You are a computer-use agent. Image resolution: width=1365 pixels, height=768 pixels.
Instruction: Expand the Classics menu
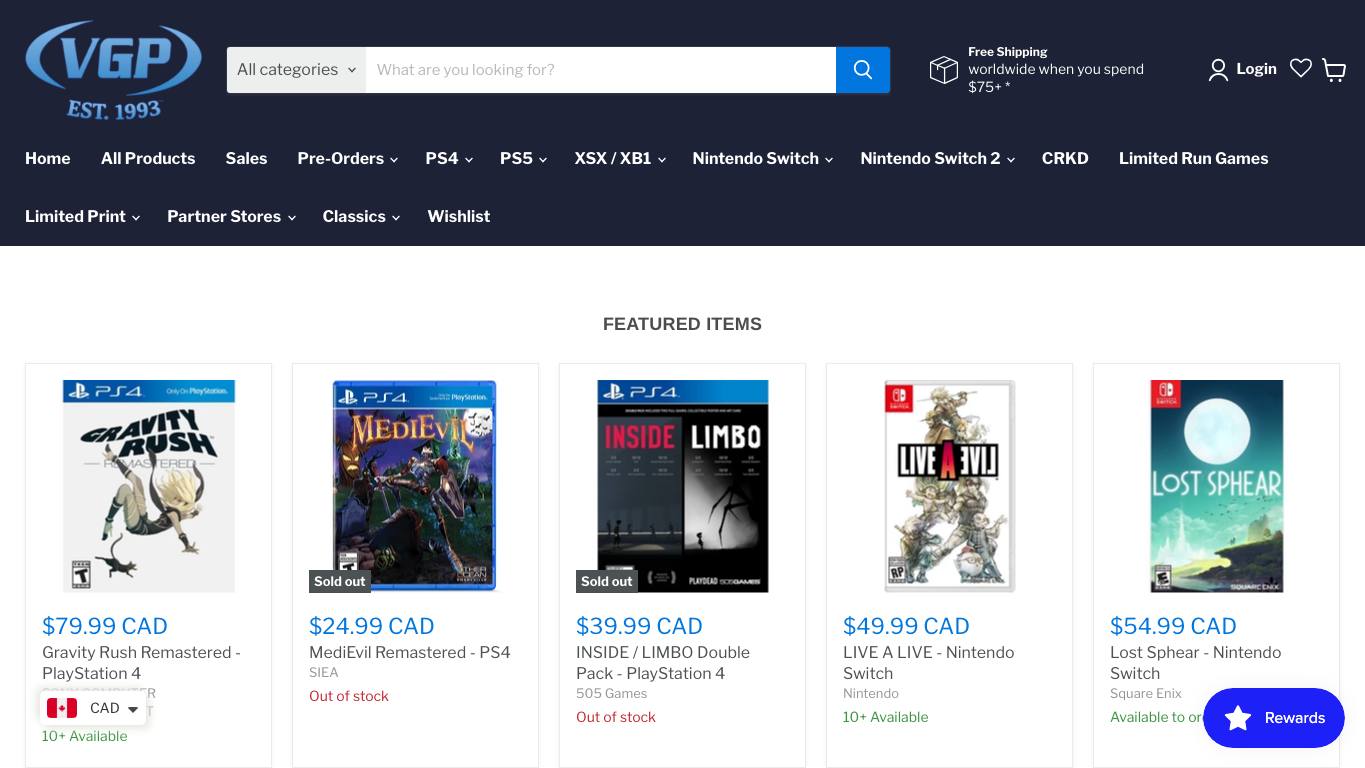361,217
